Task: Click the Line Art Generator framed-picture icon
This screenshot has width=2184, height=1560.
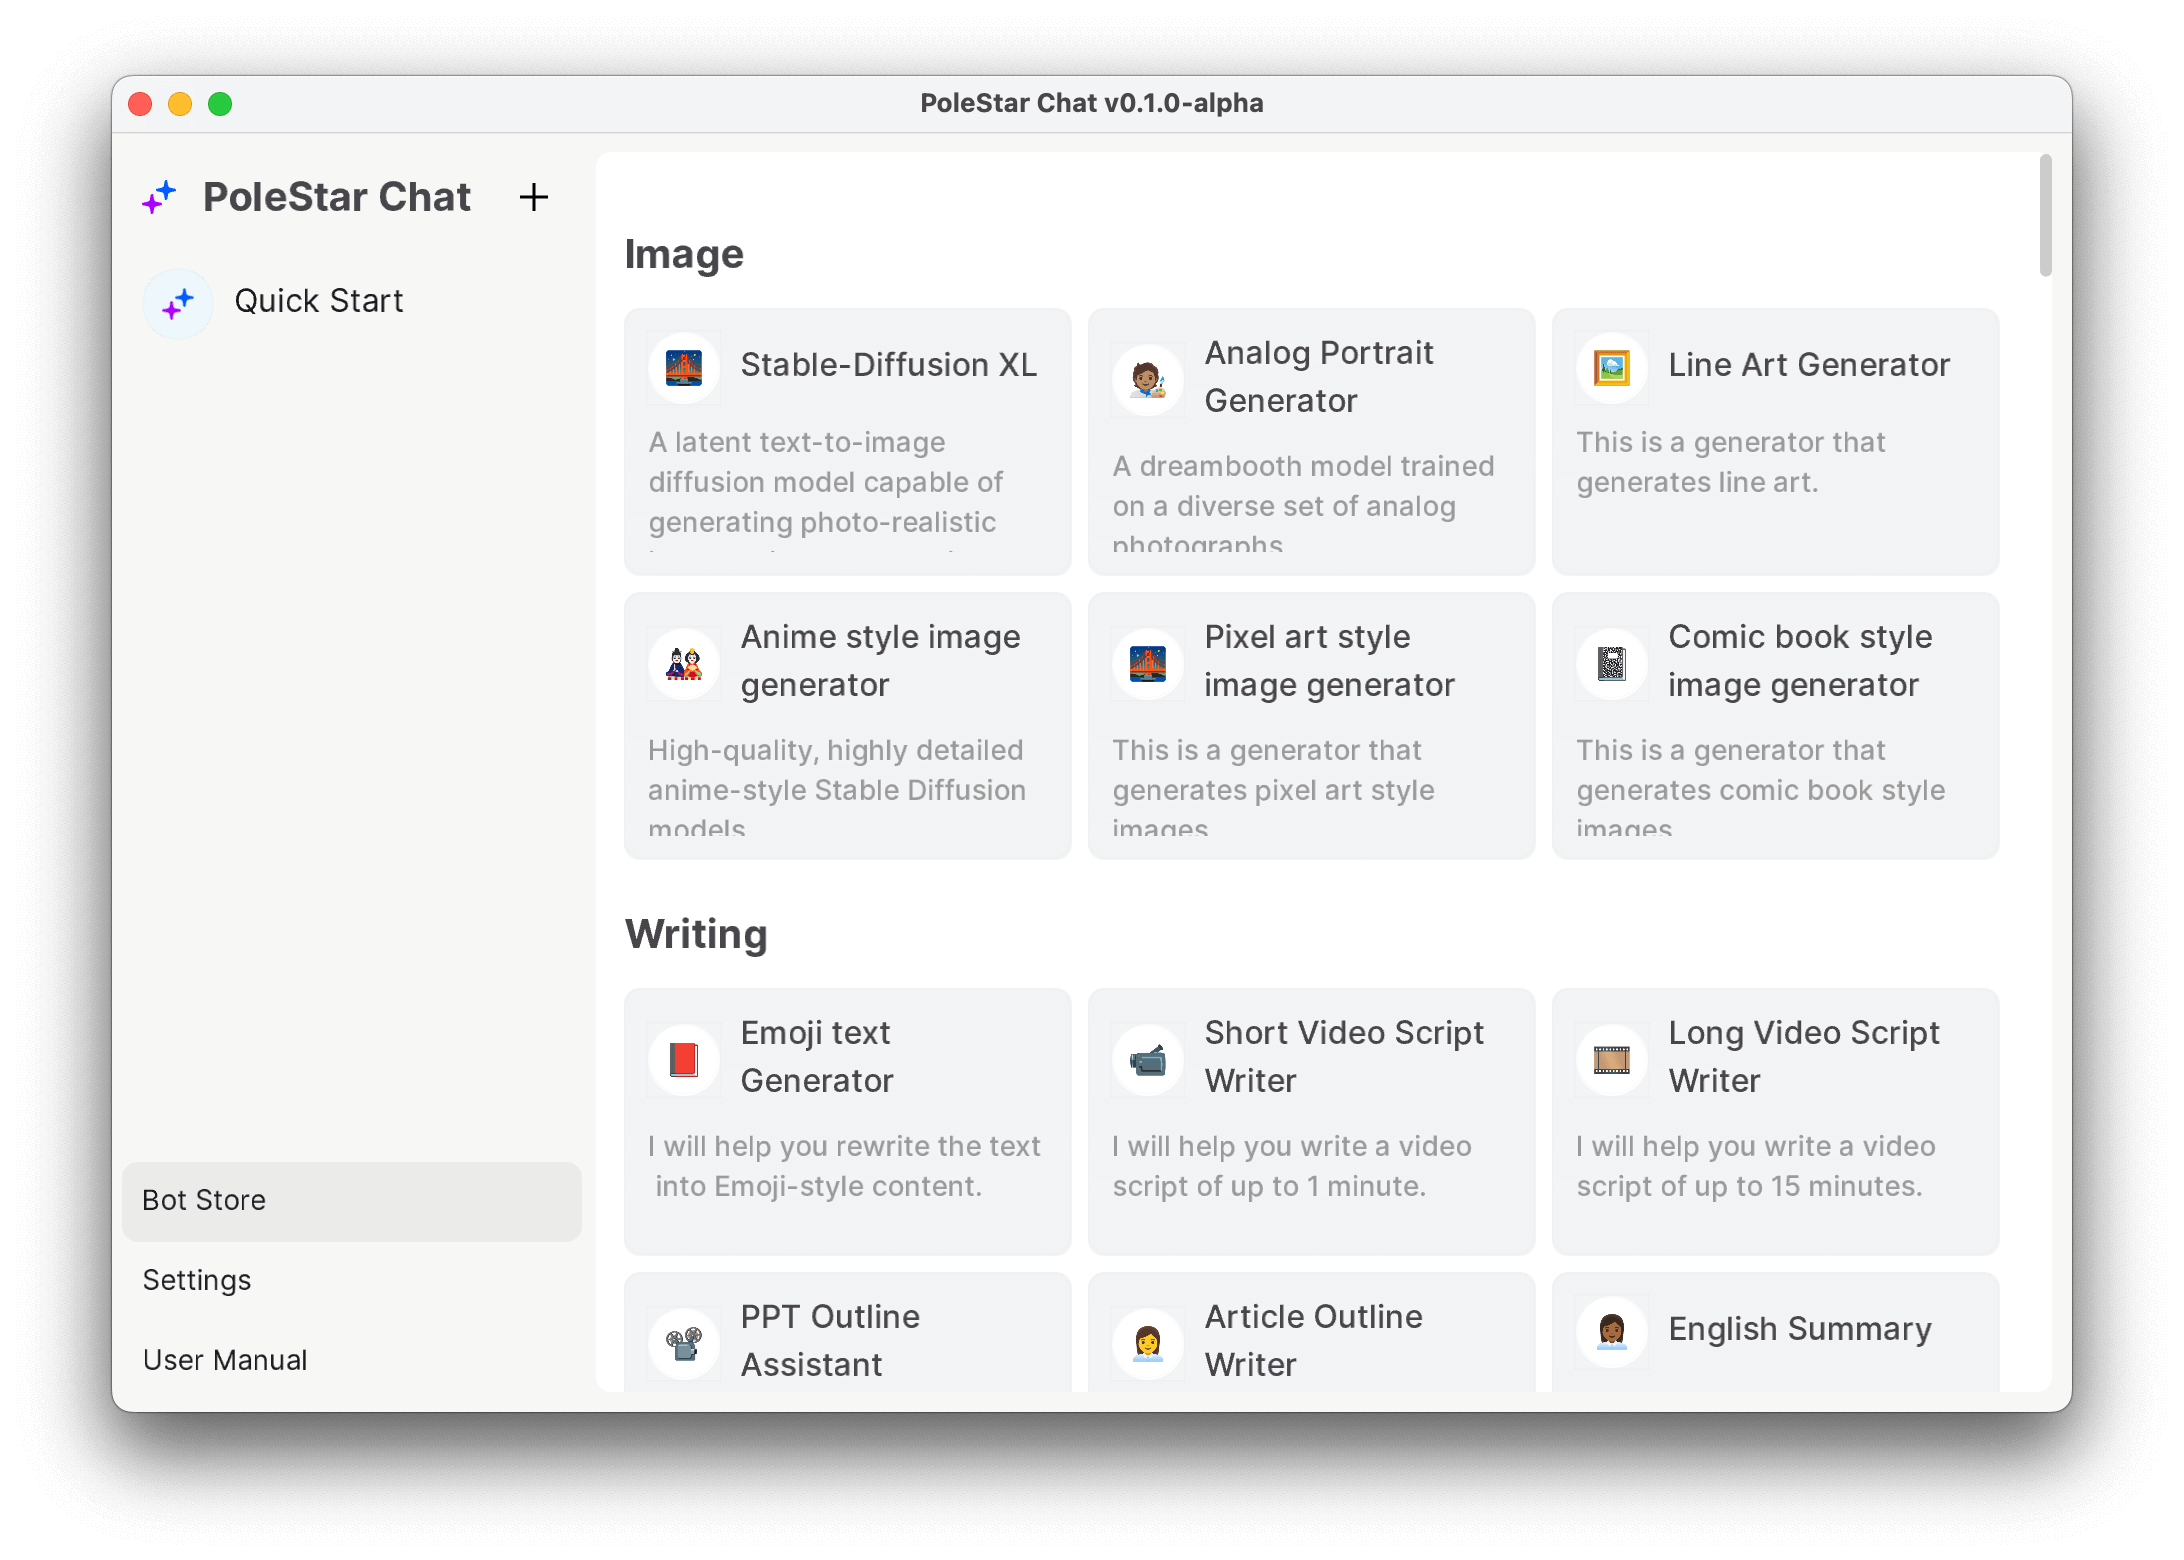Action: [1611, 367]
